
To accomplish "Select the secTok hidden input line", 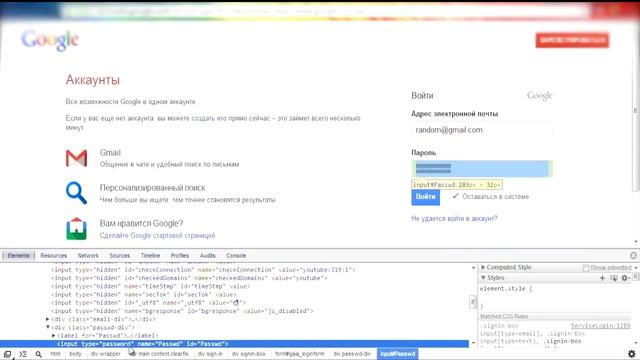I will click(x=144, y=294).
